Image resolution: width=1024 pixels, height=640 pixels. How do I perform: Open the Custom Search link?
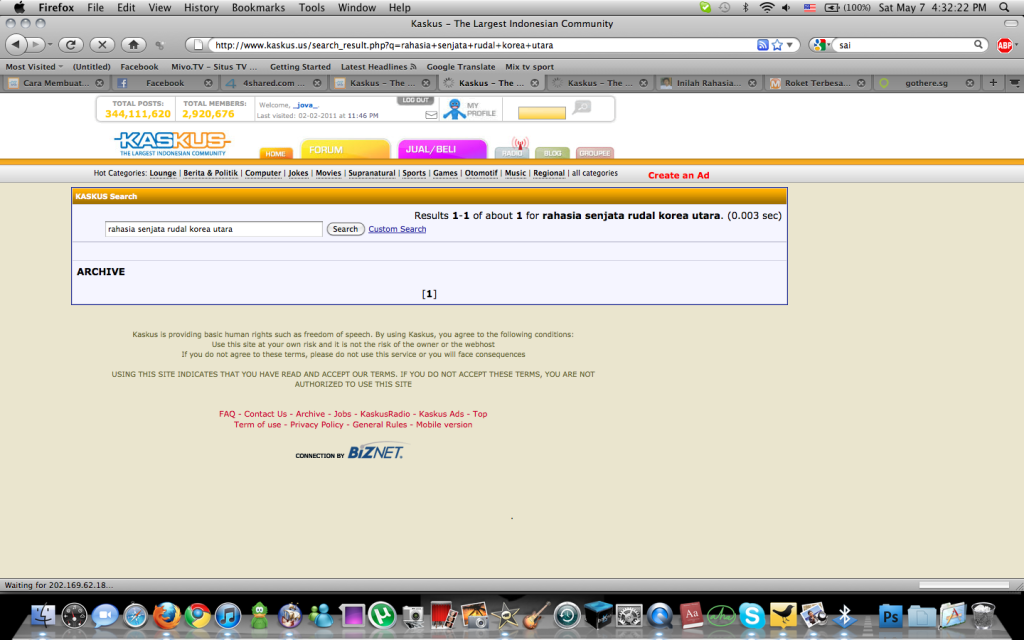coord(397,229)
